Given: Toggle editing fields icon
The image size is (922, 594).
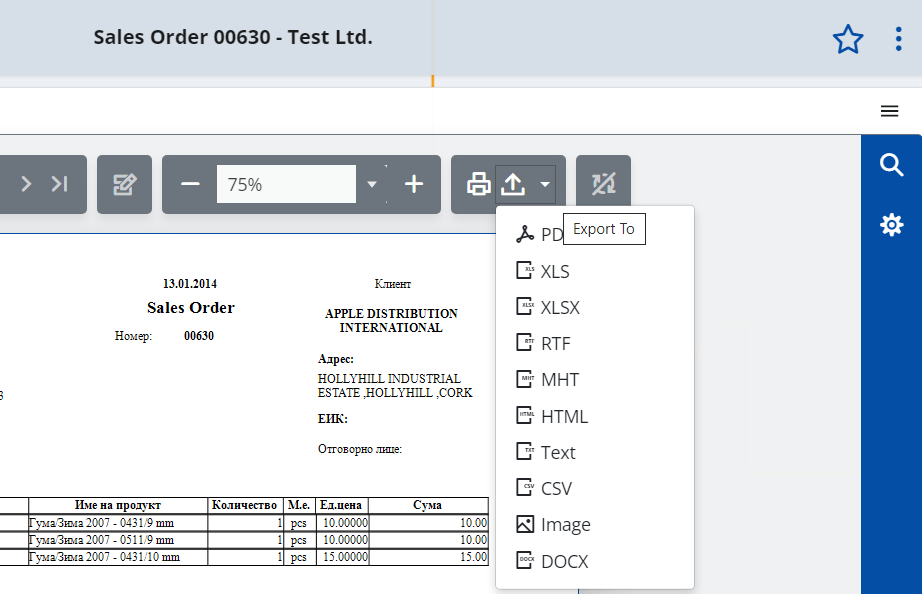Looking at the screenshot, I should pyautogui.click(x=125, y=185).
